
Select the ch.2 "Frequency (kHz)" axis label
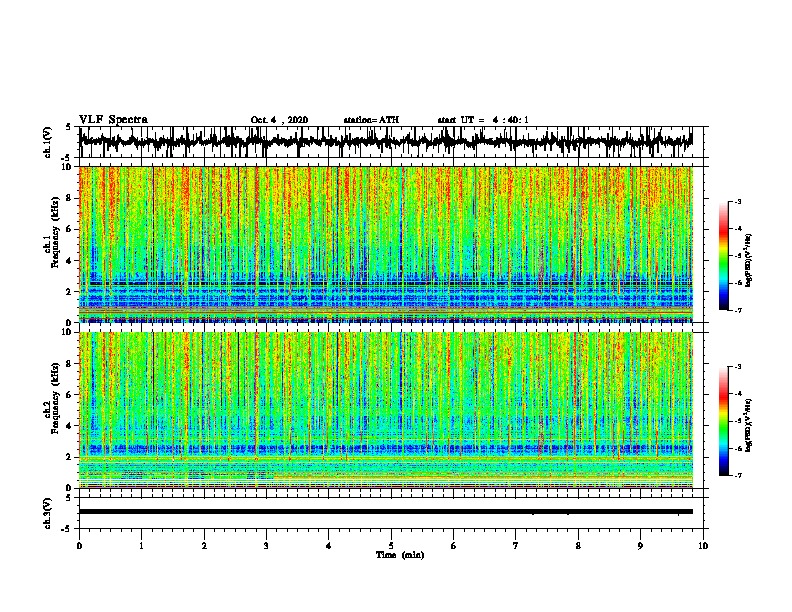click(54, 398)
